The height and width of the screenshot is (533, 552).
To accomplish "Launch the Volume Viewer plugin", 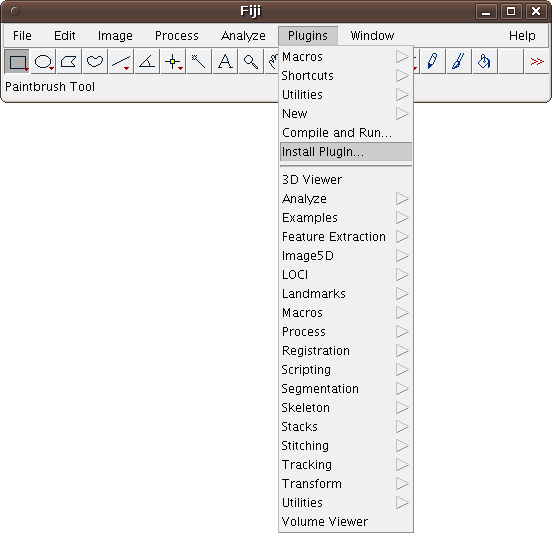I will click(x=346, y=522).
